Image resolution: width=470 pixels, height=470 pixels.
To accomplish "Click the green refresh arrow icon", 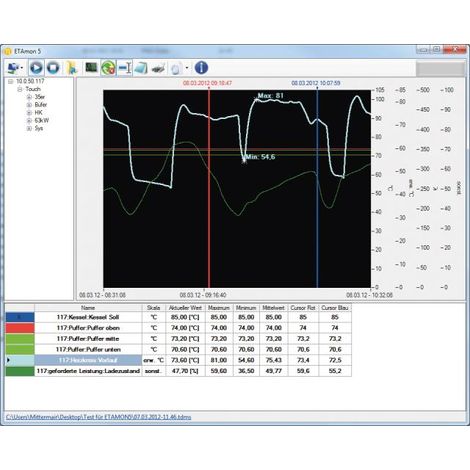I will (108, 68).
